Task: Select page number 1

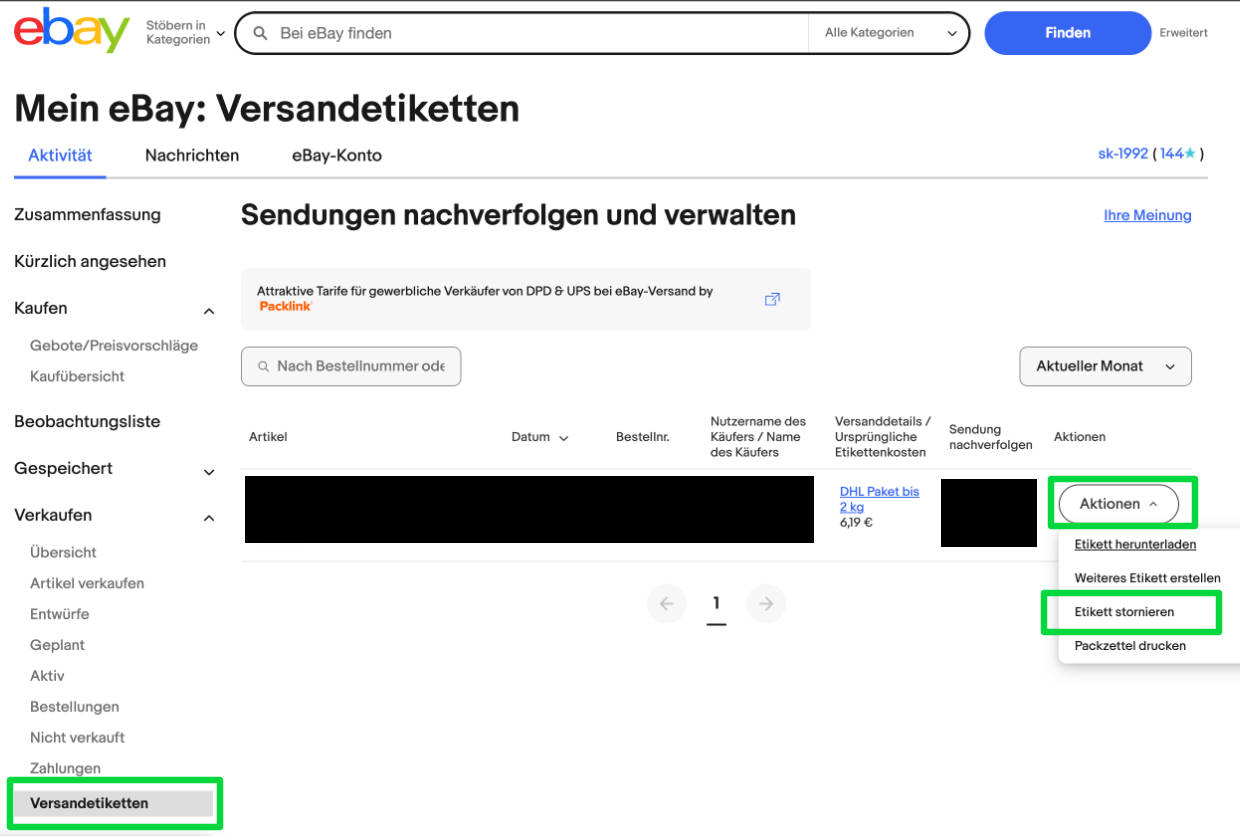Action: point(716,605)
